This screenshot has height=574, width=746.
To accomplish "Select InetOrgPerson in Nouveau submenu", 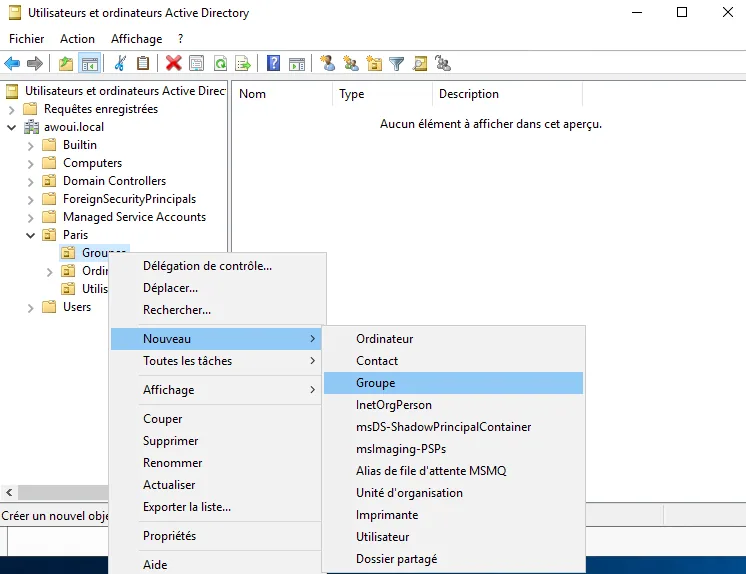I will pos(453,405).
